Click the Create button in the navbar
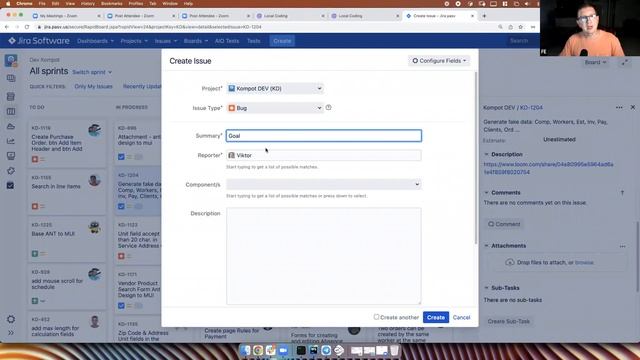This screenshot has height=360, width=640. (x=282, y=41)
